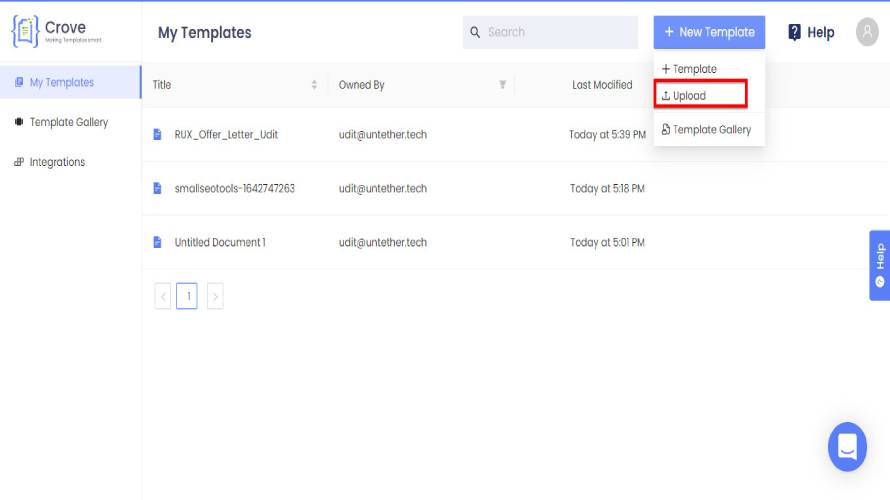
Task: Open the Owned By filter
Action: coord(502,85)
